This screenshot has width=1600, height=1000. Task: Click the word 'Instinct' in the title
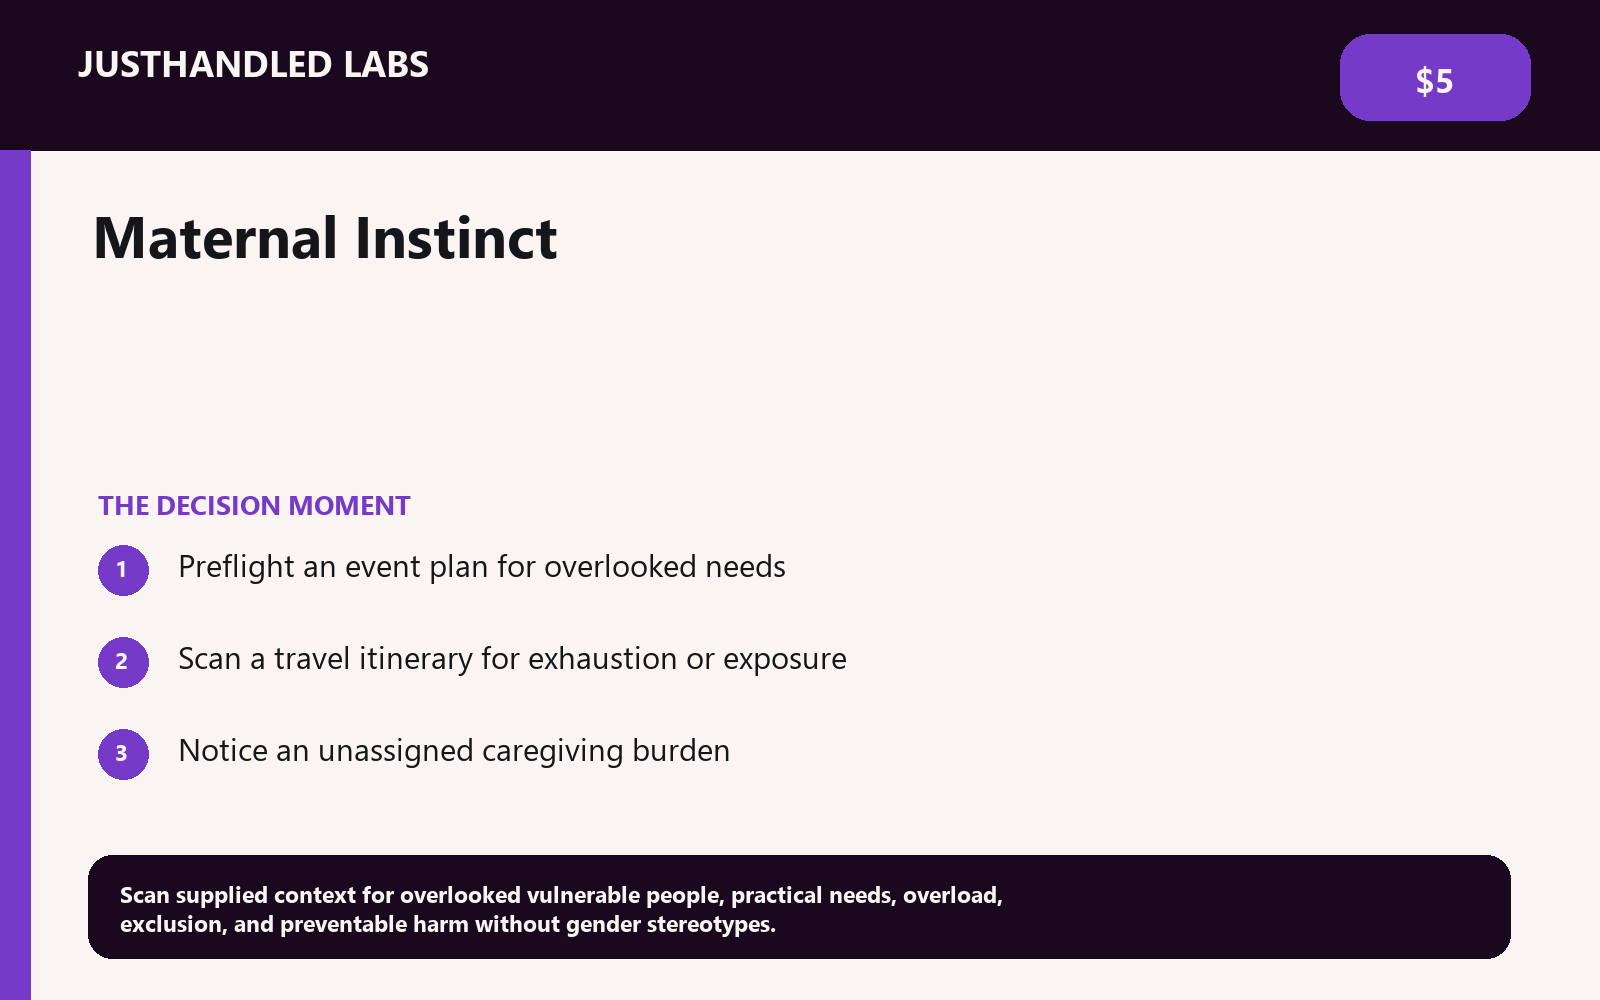click(x=456, y=238)
